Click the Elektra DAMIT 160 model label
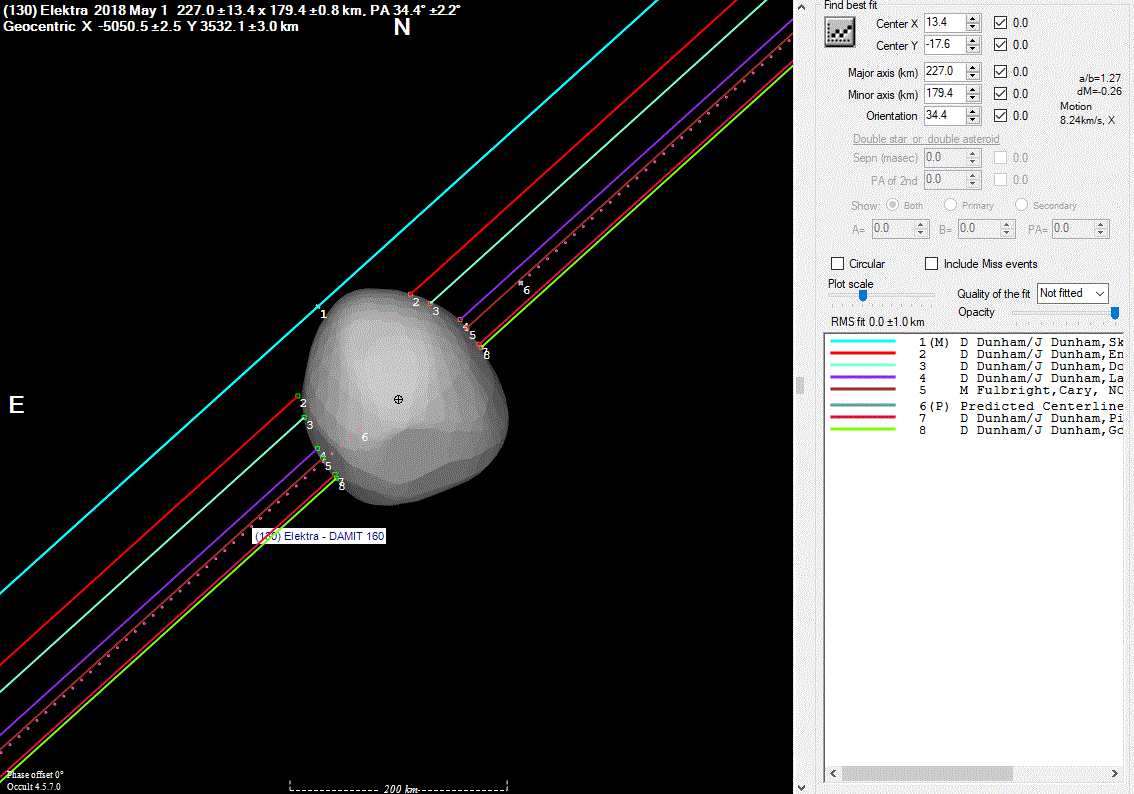This screenshot has height=794, width=1134. pos(319,536)
